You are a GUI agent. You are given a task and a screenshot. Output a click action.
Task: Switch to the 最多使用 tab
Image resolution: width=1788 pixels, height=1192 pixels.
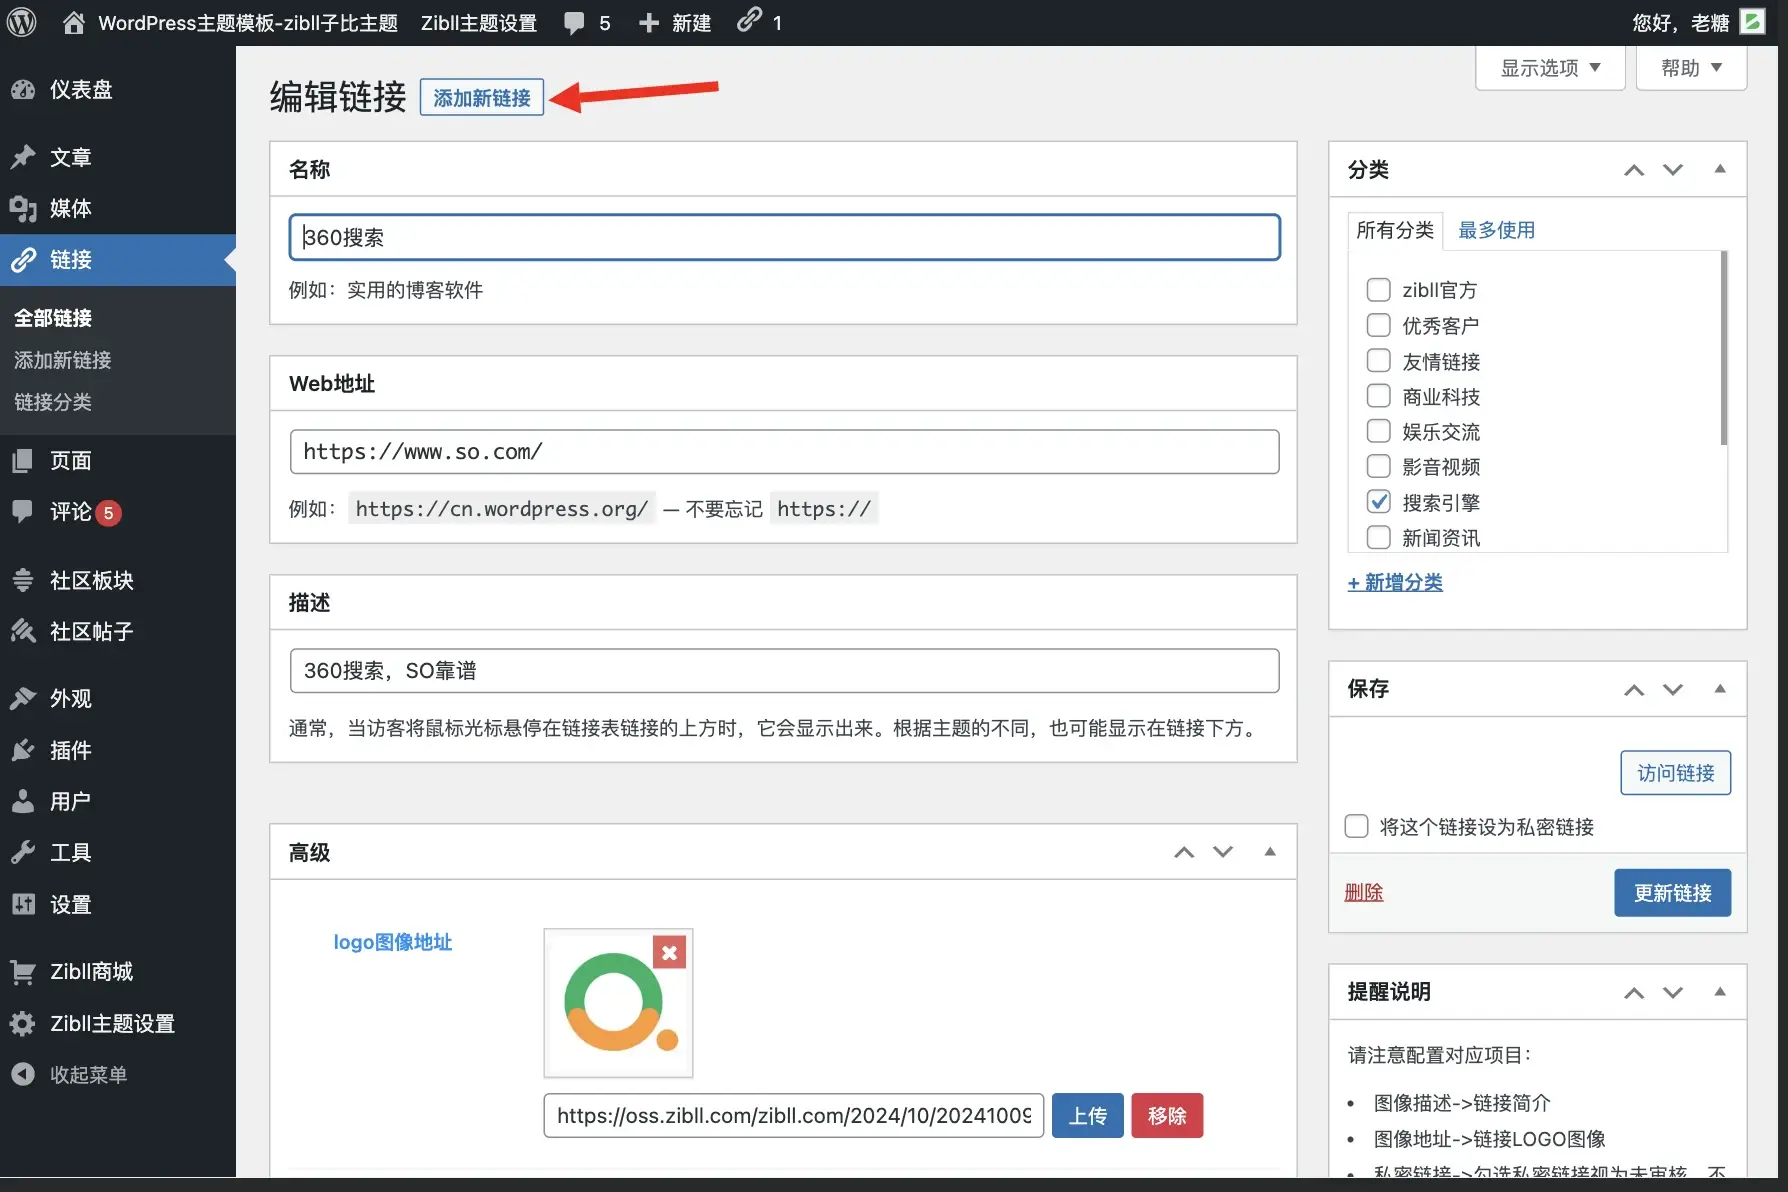(1496, 230)
